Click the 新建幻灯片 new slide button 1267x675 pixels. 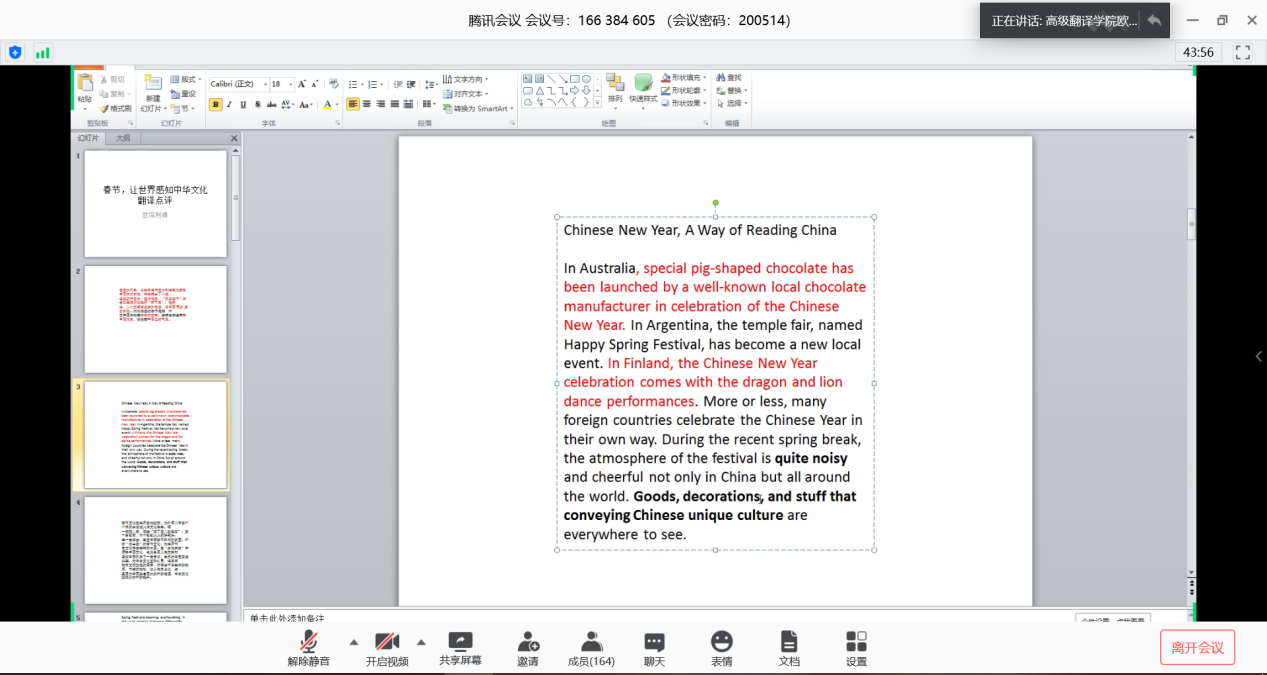pyautogui.click(x=152, y=97)
